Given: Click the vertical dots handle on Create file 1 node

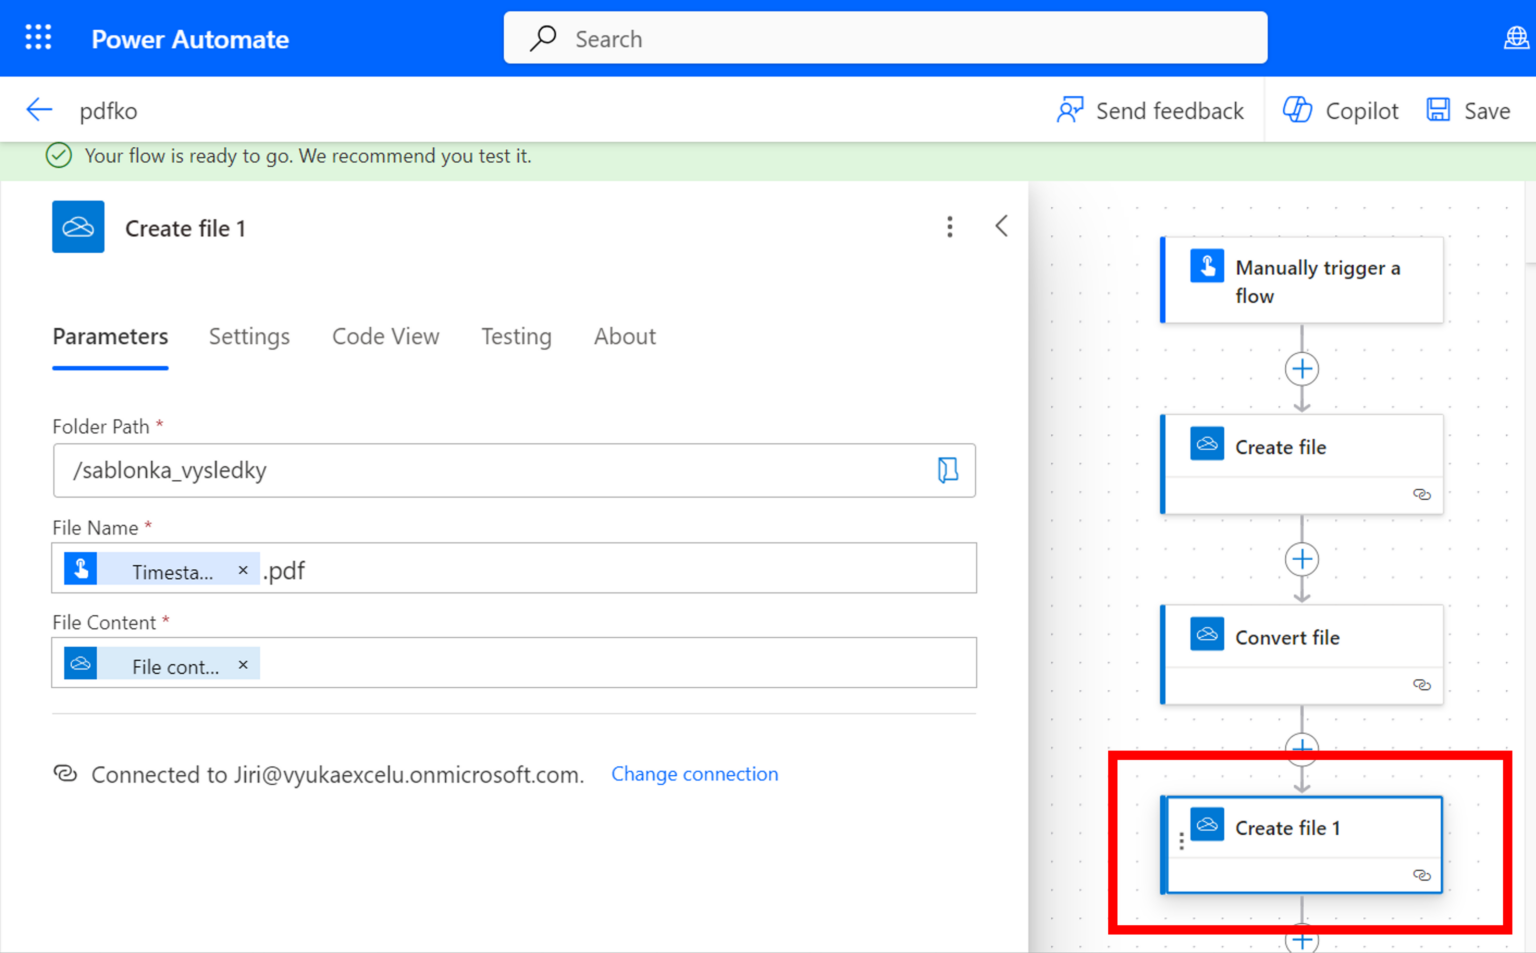Looking at the screenshot, I should click(x=1181, y=840).
